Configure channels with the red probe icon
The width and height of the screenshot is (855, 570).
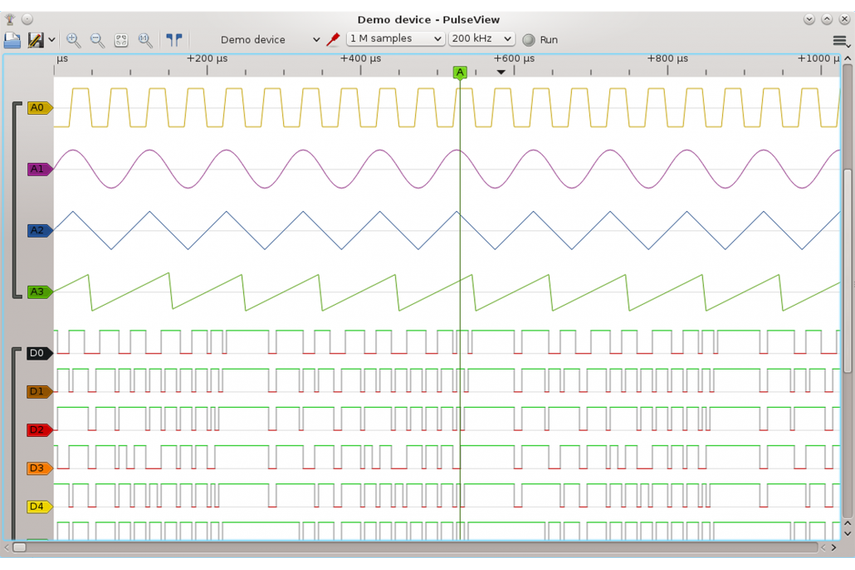click(x=333, y=40)
